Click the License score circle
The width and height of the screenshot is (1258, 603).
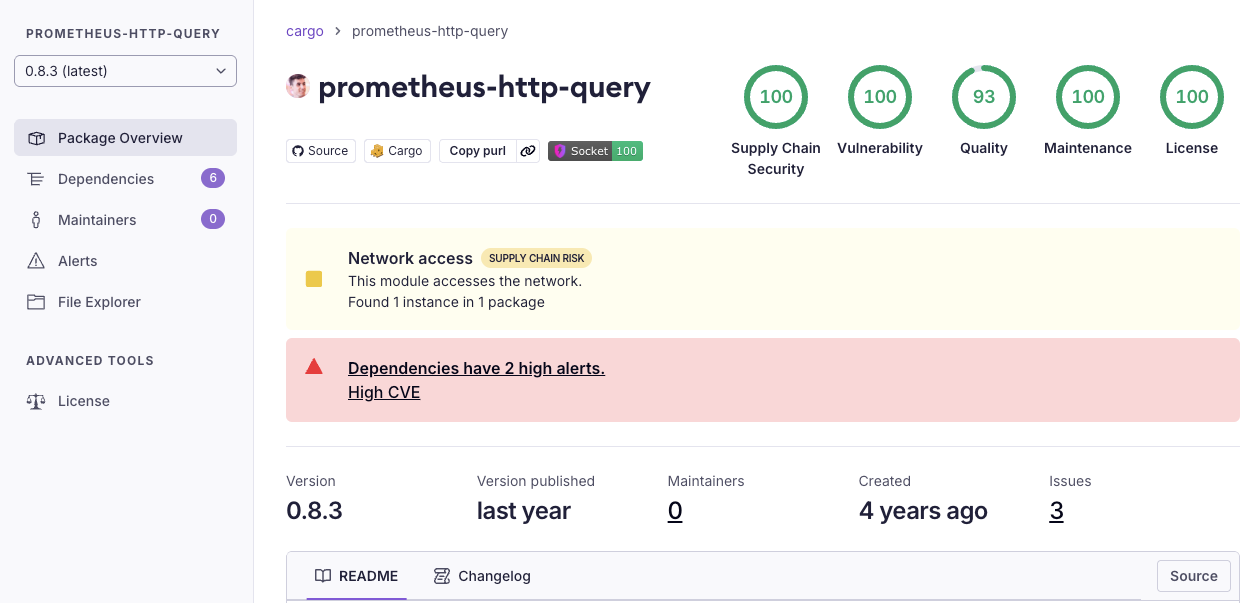pos(1191,97)
